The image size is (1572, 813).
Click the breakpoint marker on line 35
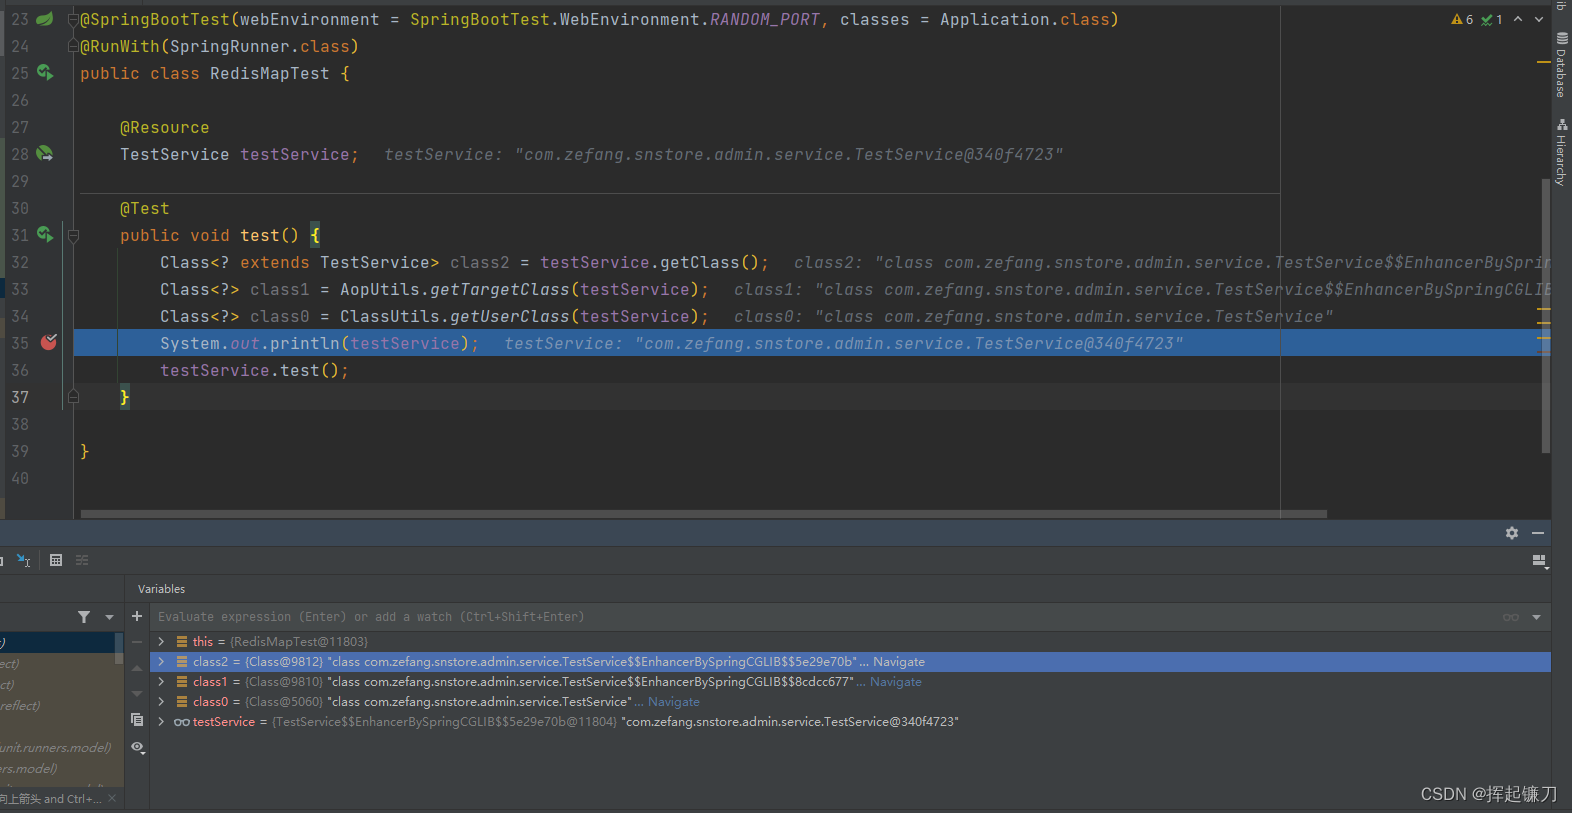48,342
